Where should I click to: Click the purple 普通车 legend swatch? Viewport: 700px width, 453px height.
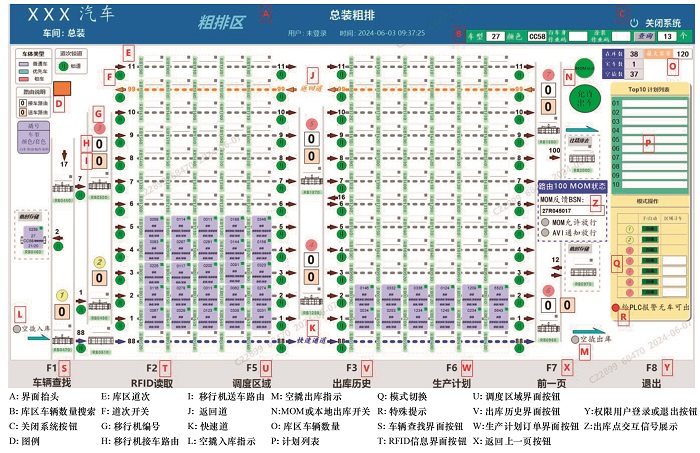(24, 64)
